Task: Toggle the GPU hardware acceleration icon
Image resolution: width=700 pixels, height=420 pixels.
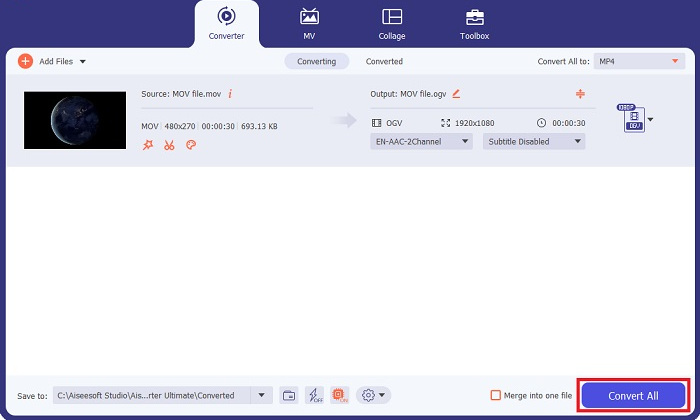Action: click(339, 395)
